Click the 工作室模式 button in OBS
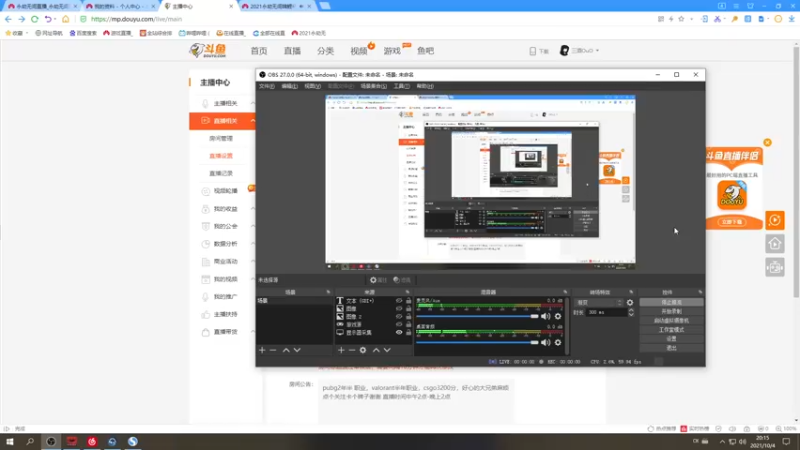Viewport: 800px width, 450px height. click(x=671, y=330)
